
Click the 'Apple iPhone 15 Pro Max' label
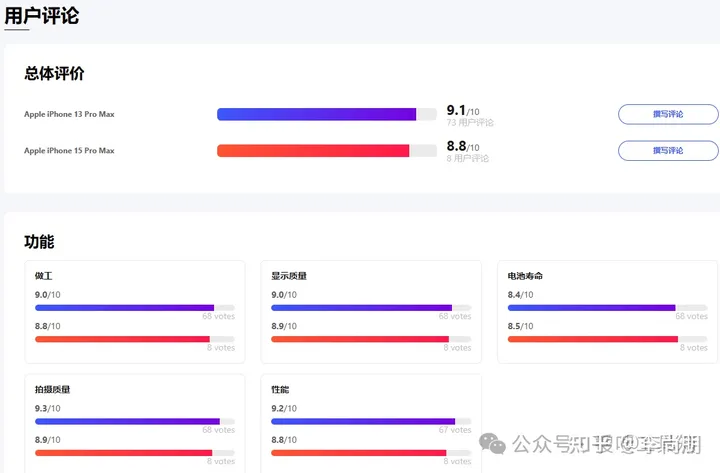pos(69,151)
